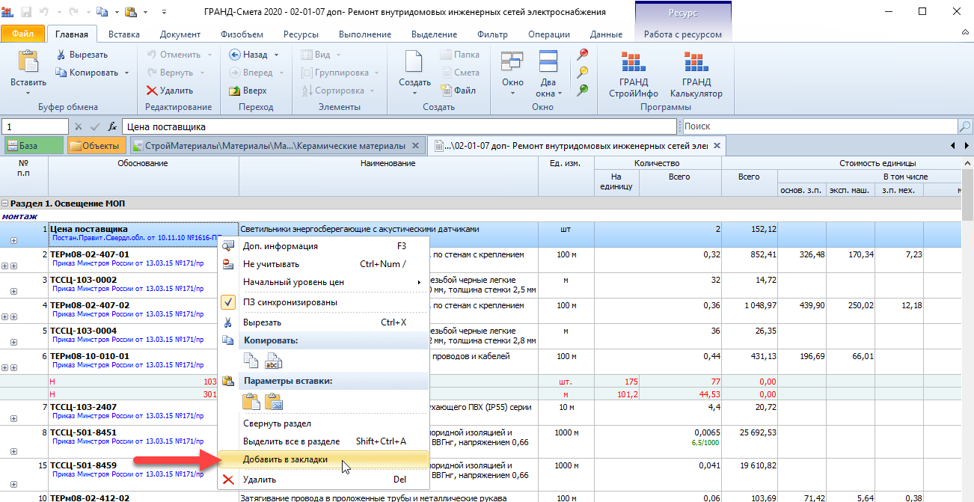
Task: Click the yellow pin bookmark icon
Action: tap(583, 72)
